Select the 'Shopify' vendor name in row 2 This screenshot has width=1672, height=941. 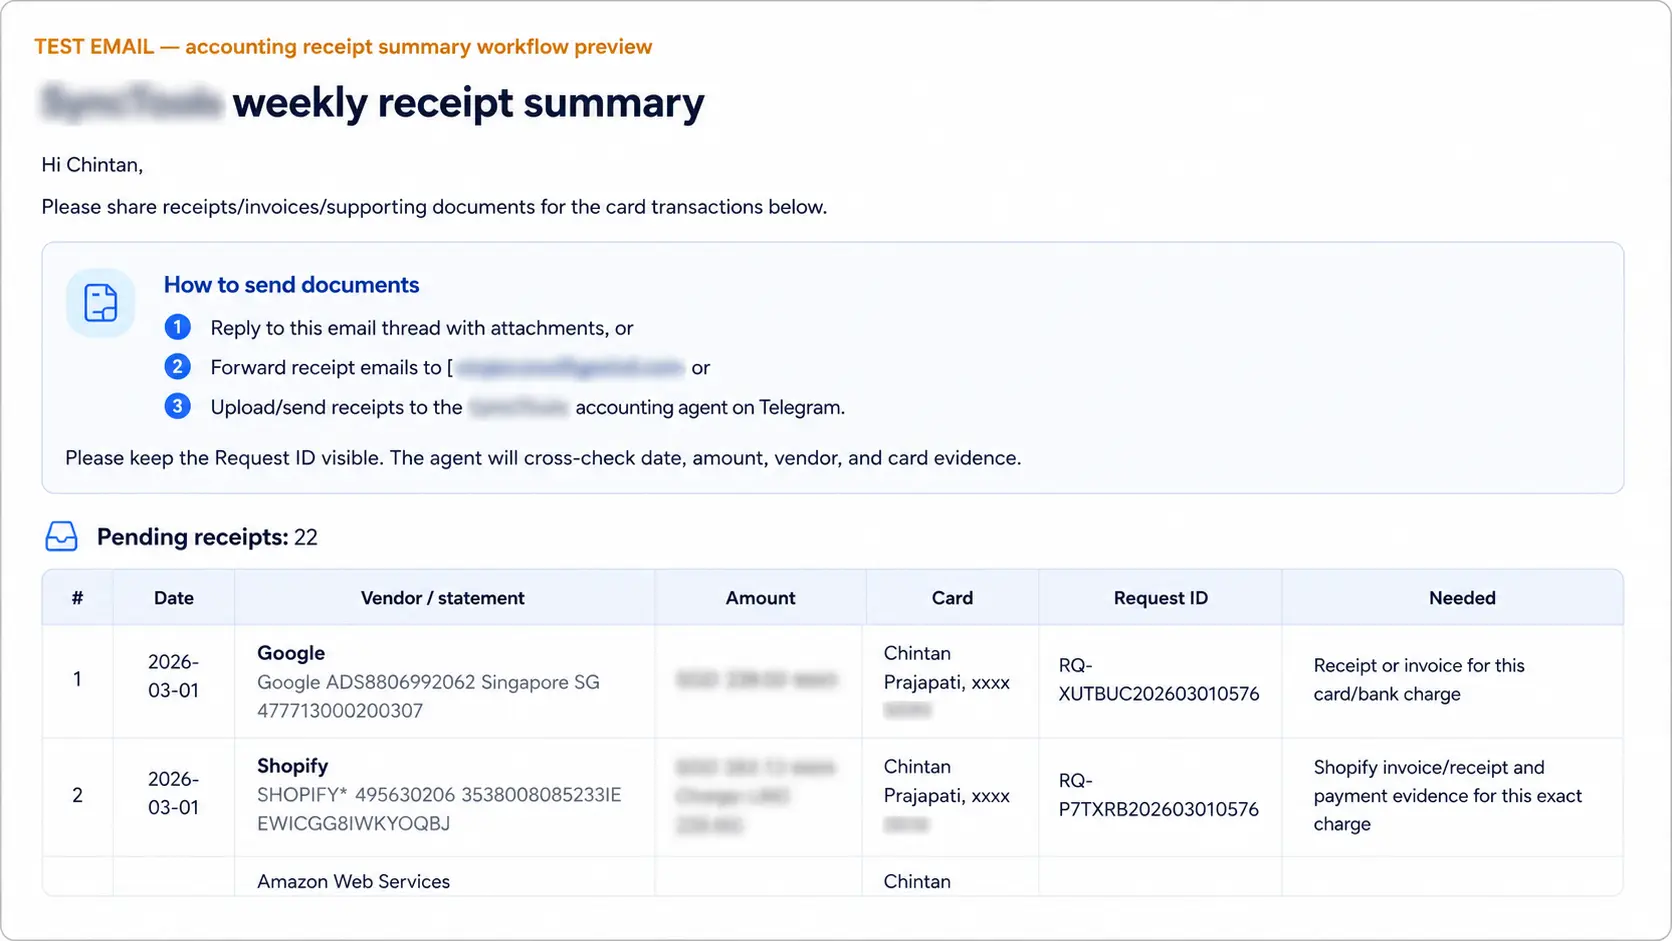[x=292, y=766]
